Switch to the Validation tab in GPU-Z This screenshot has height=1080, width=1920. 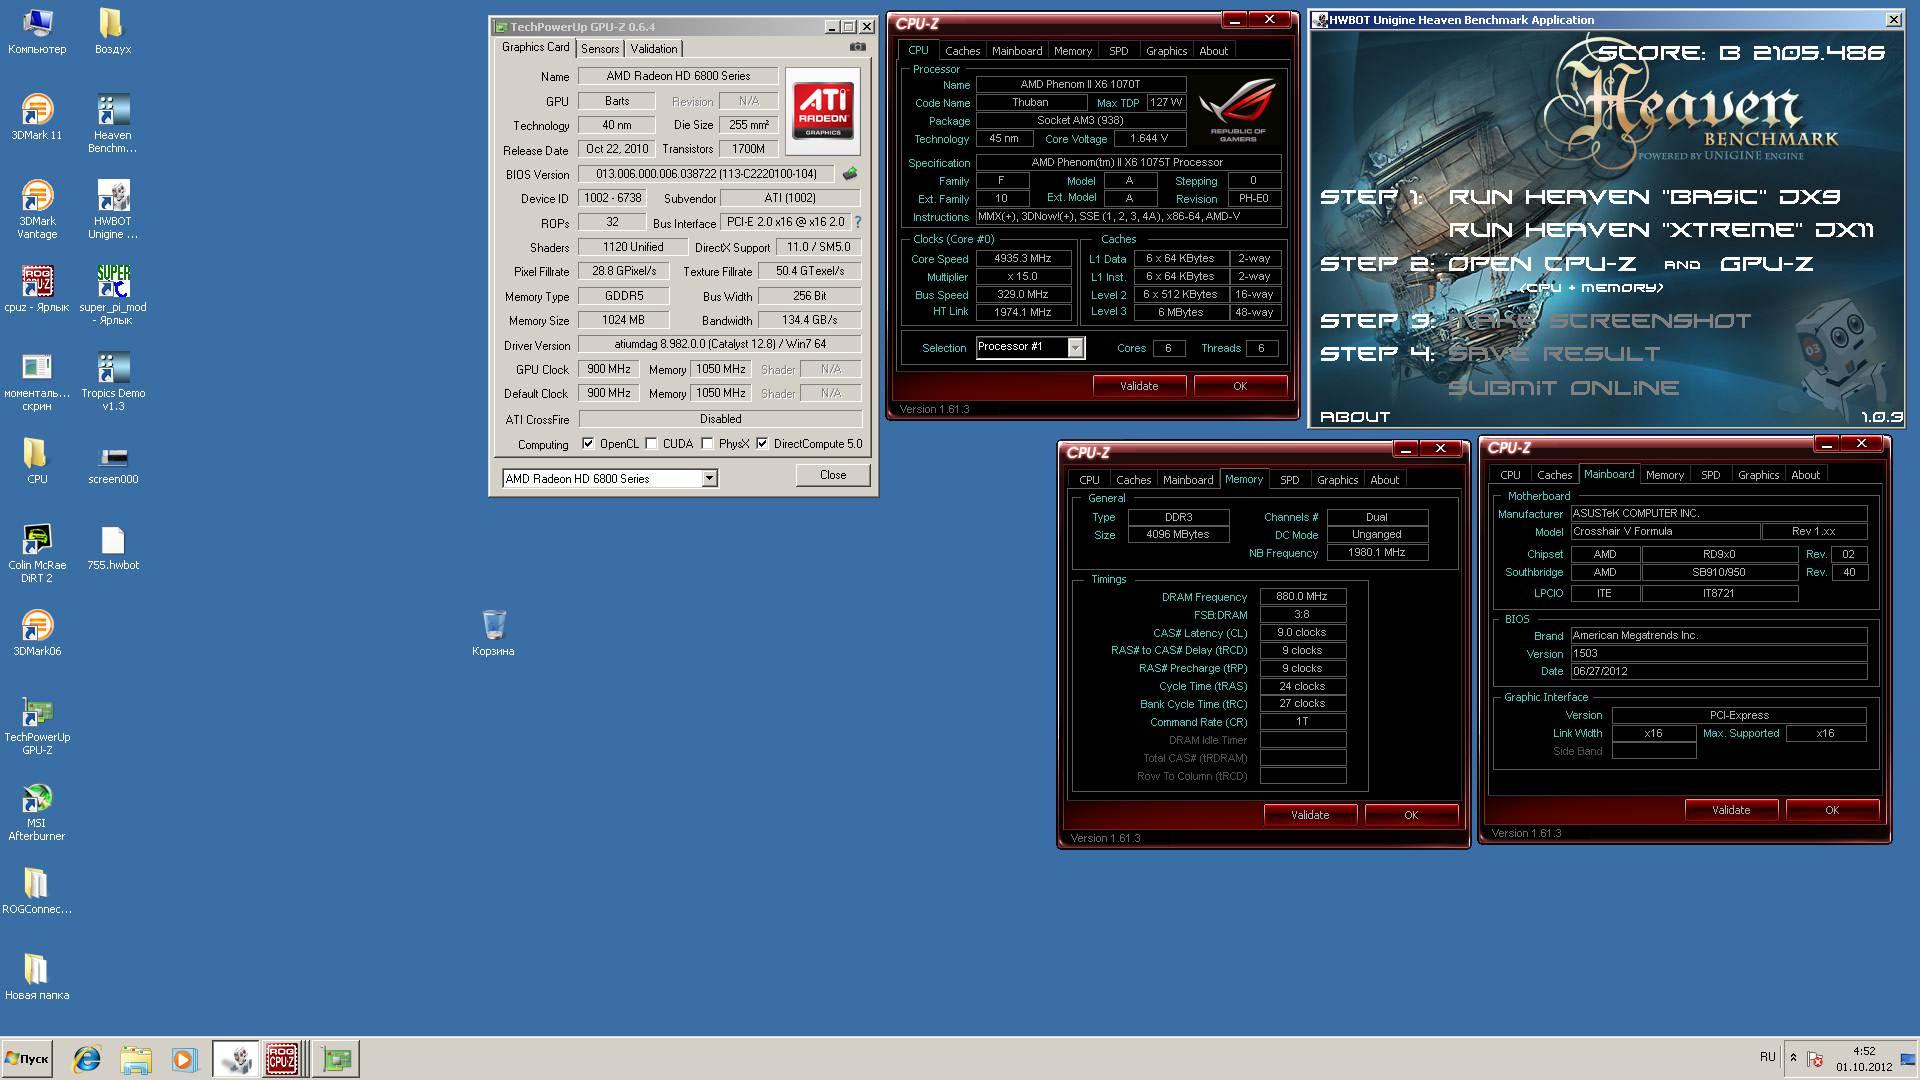pos(654,49)
